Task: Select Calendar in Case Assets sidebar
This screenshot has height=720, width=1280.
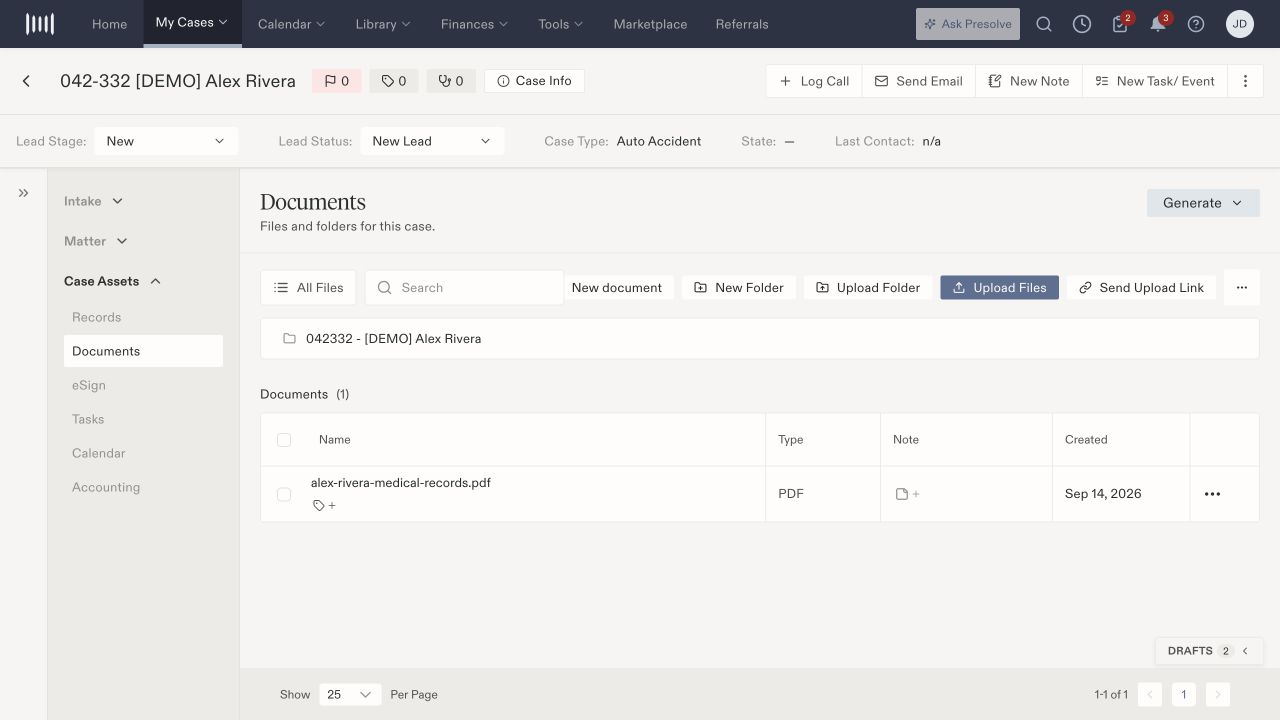Action: (x=143, y=453)
